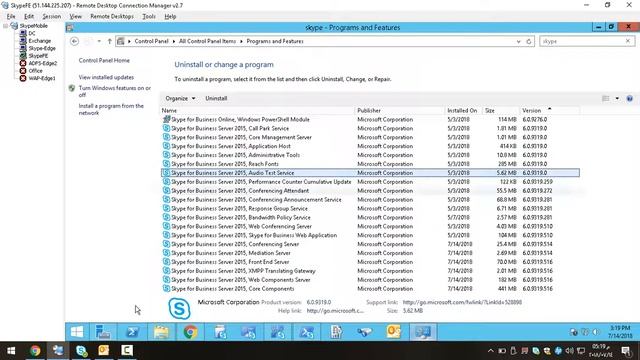The height and width of the screenshot is (360, 640).
Task: Open the remote Start button on SkypeFE taskbar
Action: point(77,332)
